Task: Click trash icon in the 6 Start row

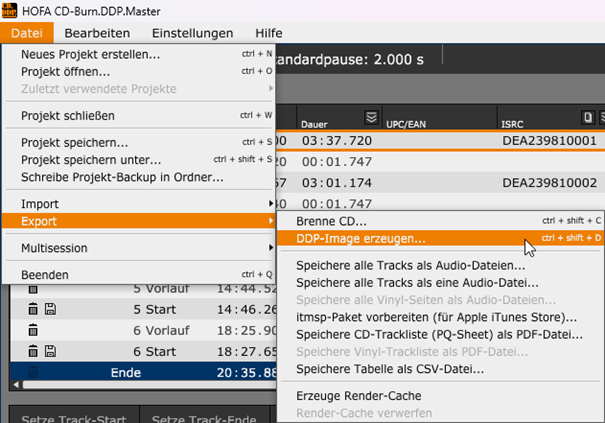Action: tap(33, 351)
